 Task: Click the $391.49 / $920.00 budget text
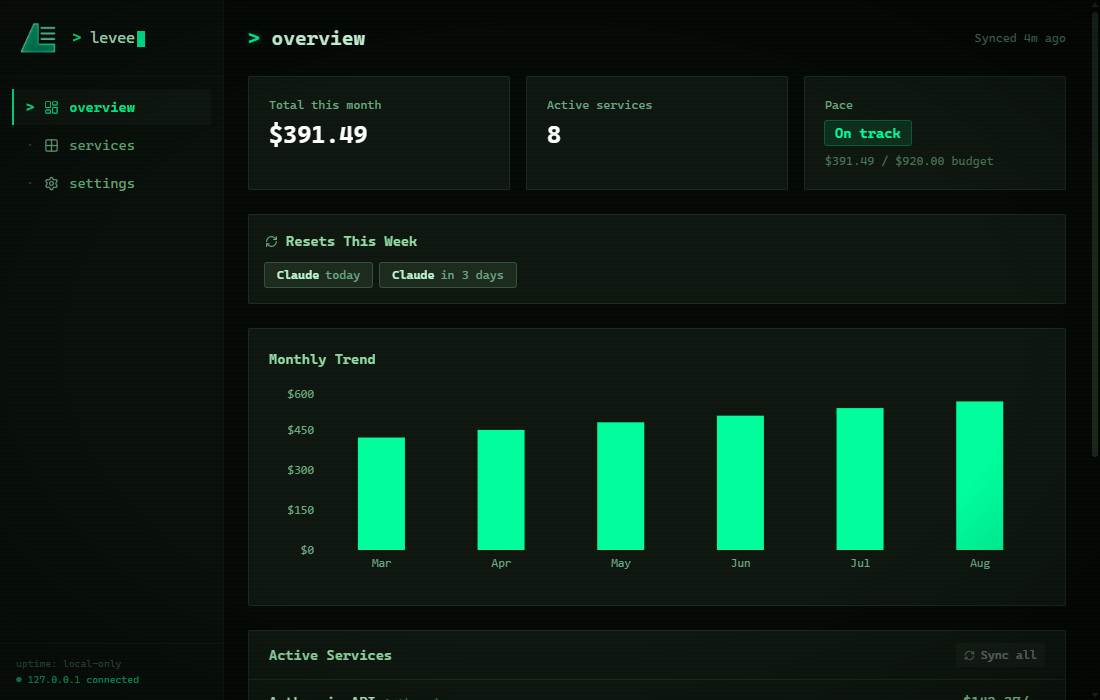point(908,161)
